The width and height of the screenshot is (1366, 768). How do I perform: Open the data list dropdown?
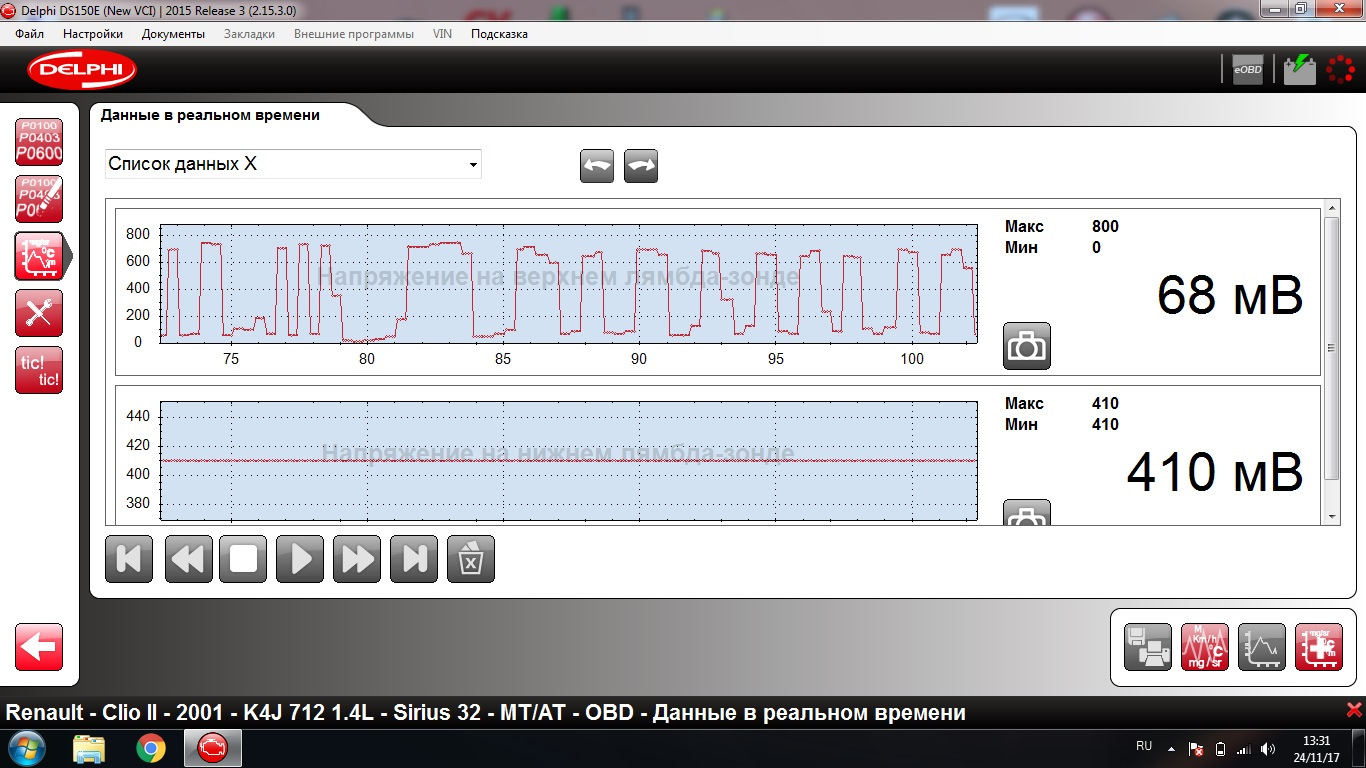pyautogui.click(x=293, y=164)
